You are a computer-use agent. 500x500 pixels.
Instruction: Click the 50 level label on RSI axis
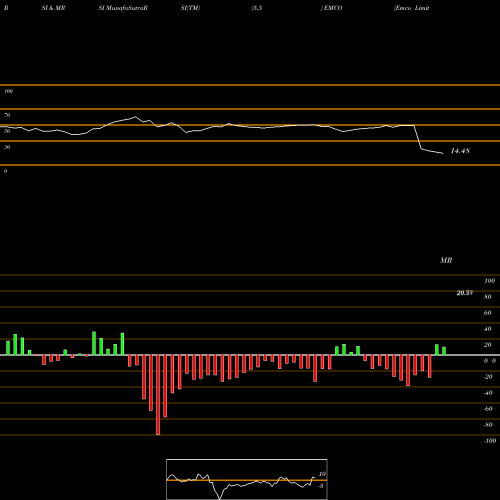coord(7,131)
